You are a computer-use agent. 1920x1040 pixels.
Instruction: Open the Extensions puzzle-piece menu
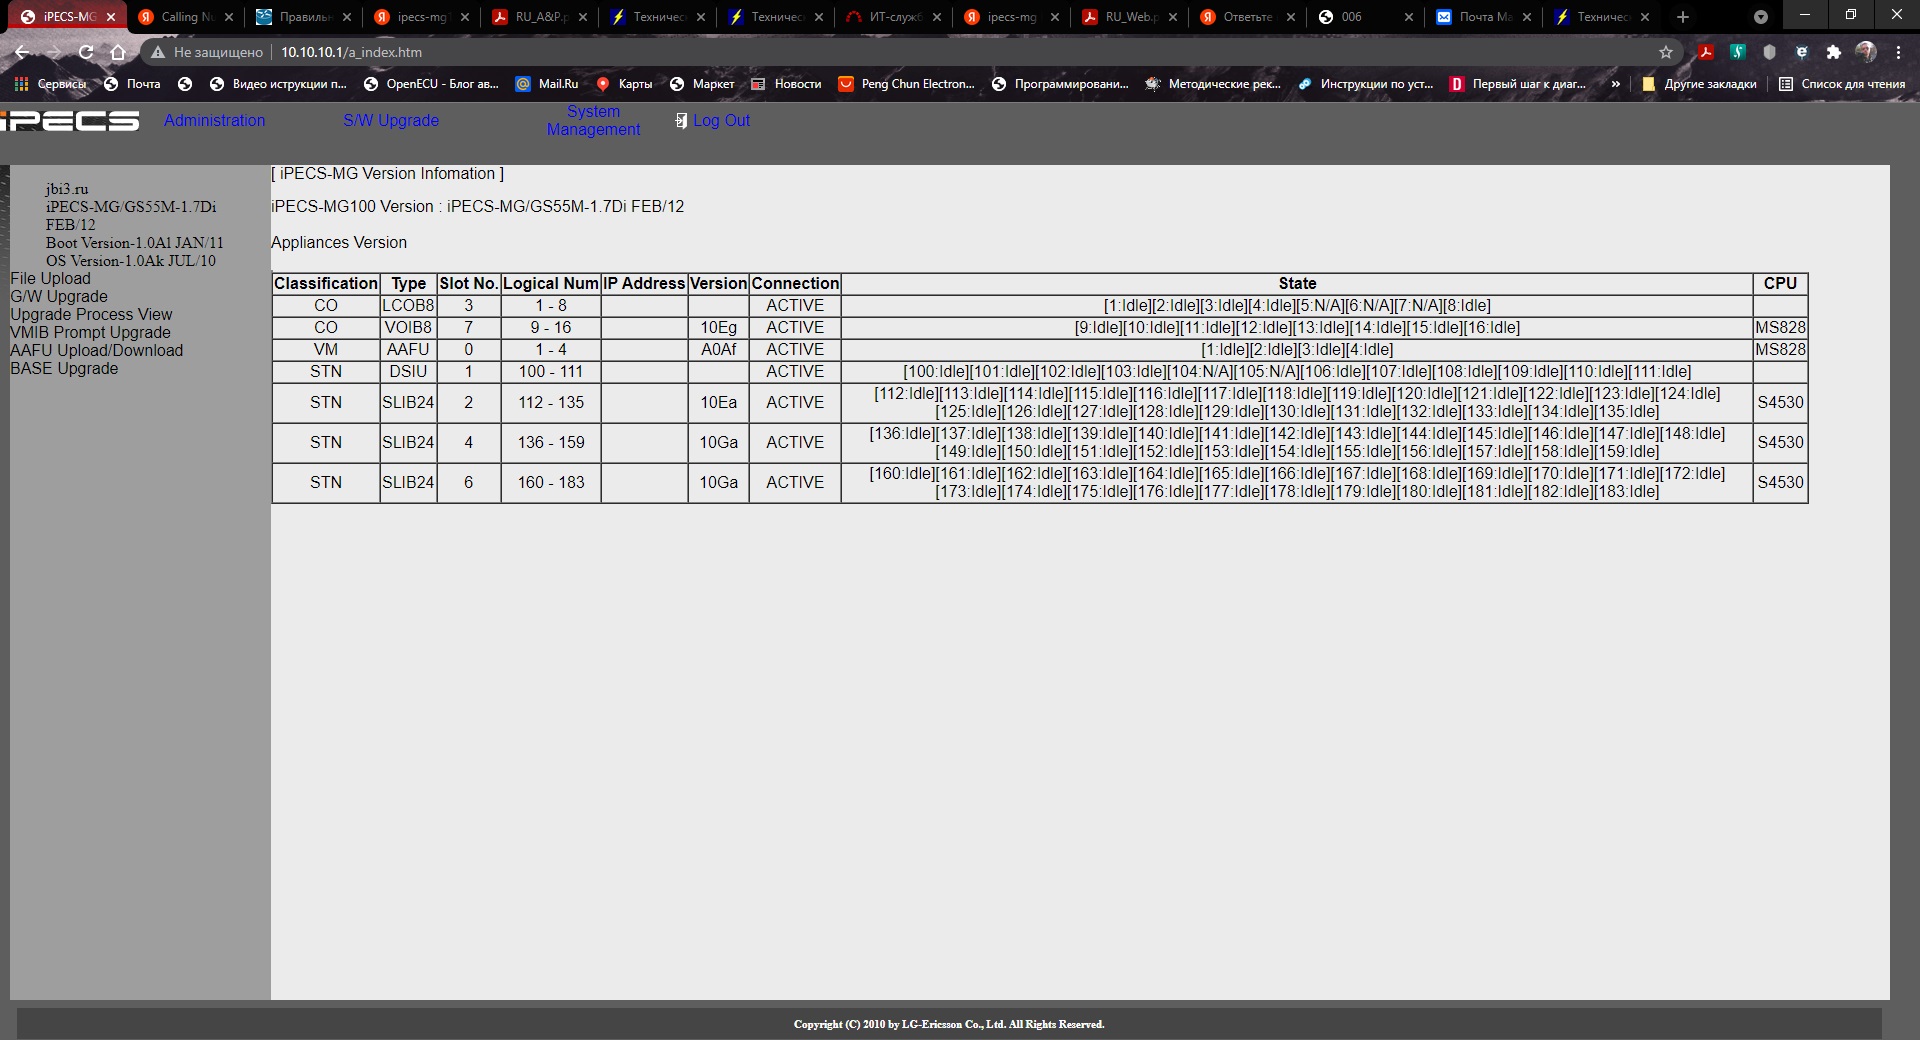click(x=1833, y=52)
